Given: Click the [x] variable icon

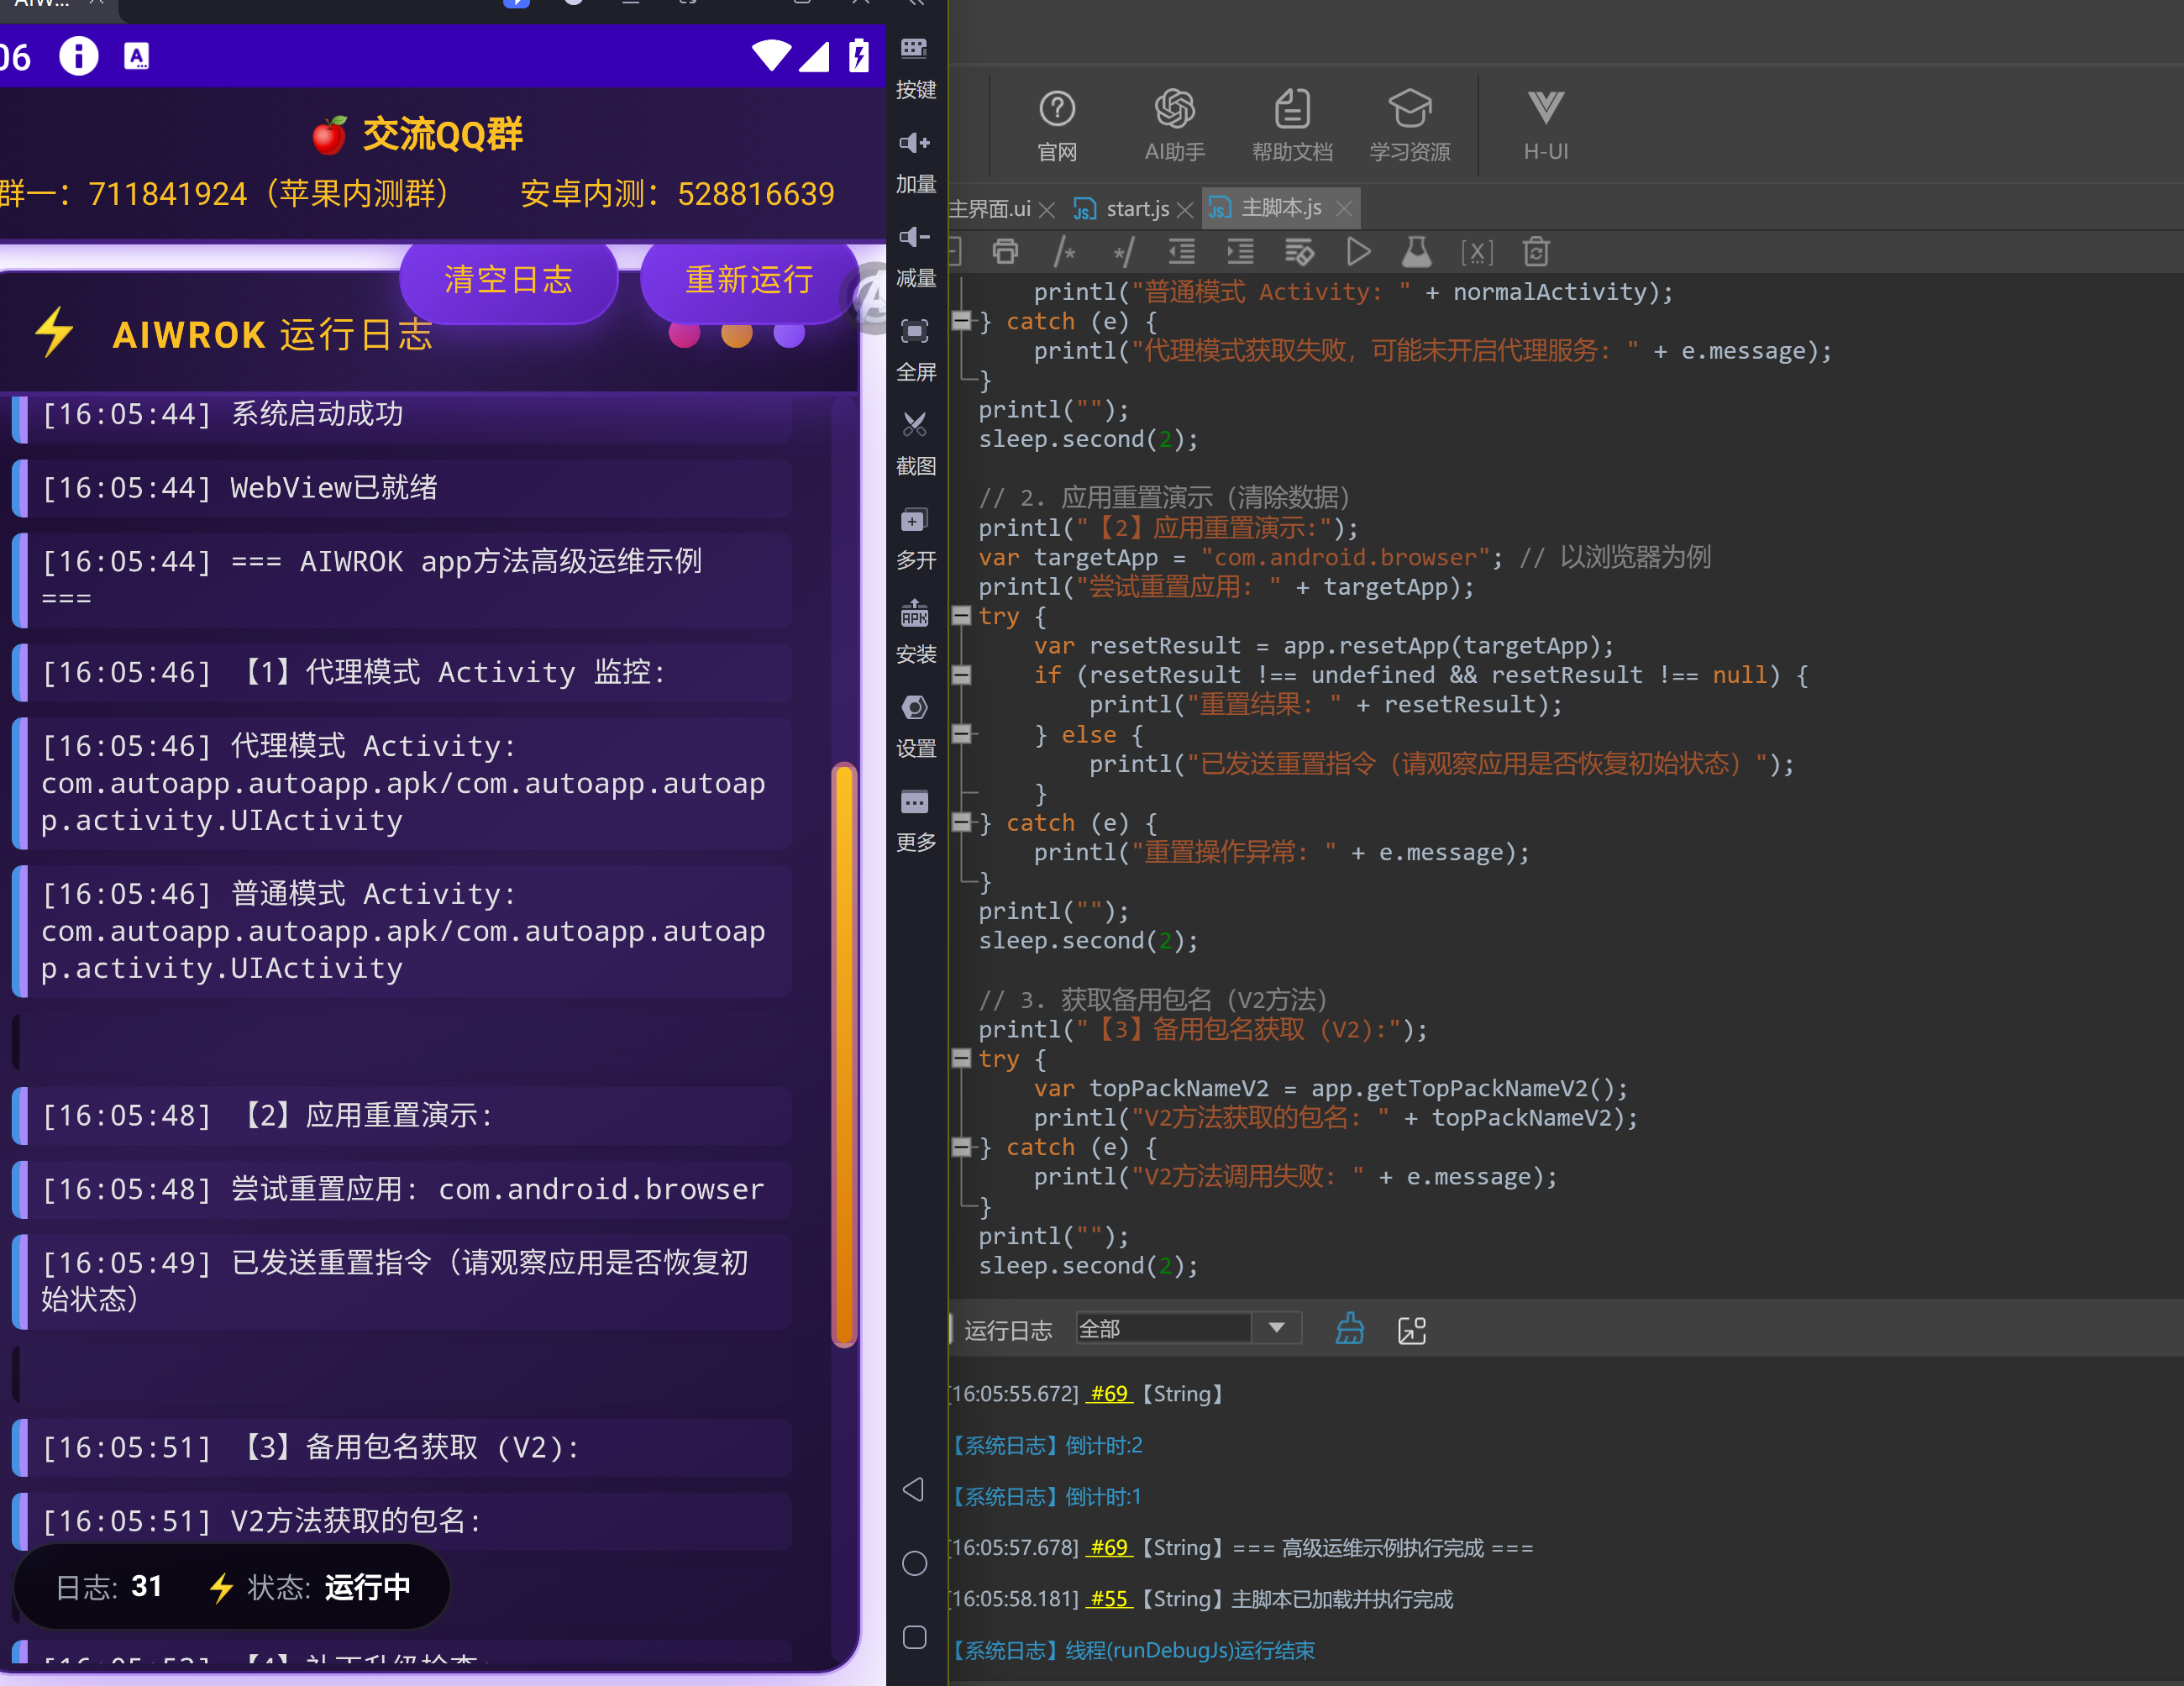Looking at the screenshot, I should coord(1476,252).
